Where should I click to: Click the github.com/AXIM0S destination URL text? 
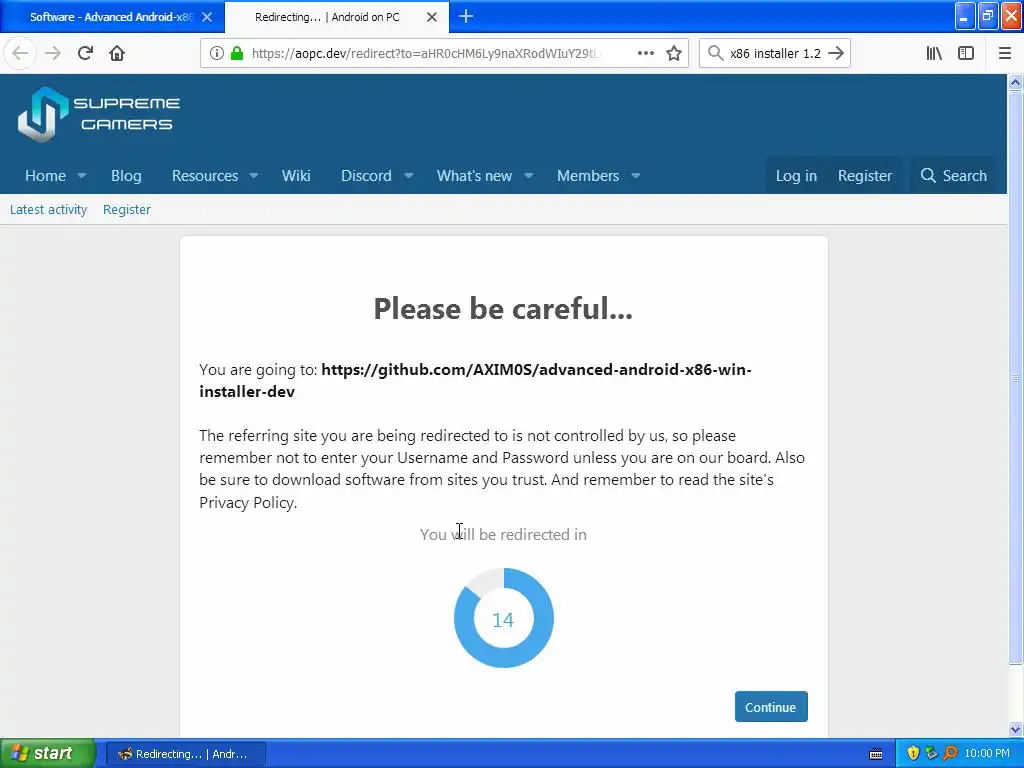click(475, 381)
